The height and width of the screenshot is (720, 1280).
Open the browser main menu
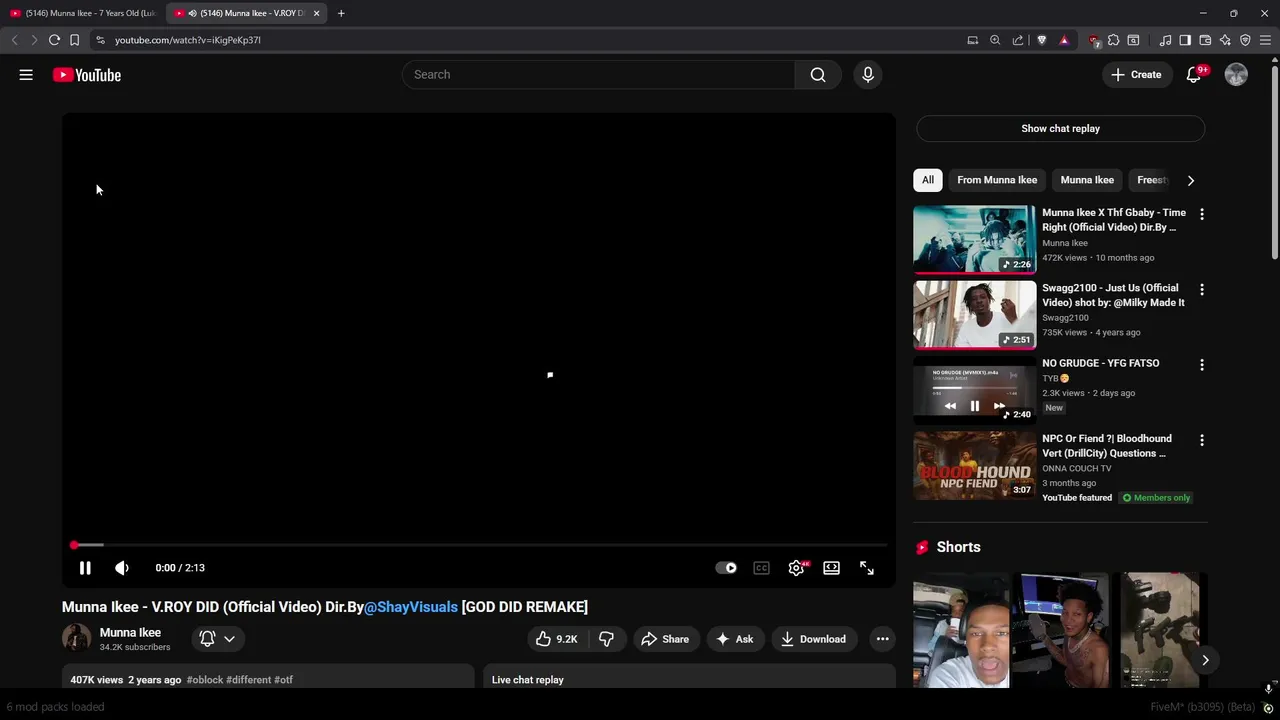(x=1265, y=40)
